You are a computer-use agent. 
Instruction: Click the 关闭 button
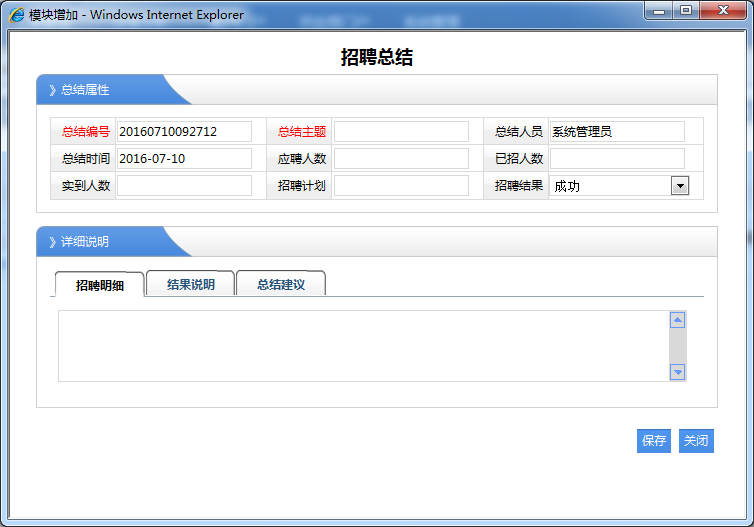696,441
